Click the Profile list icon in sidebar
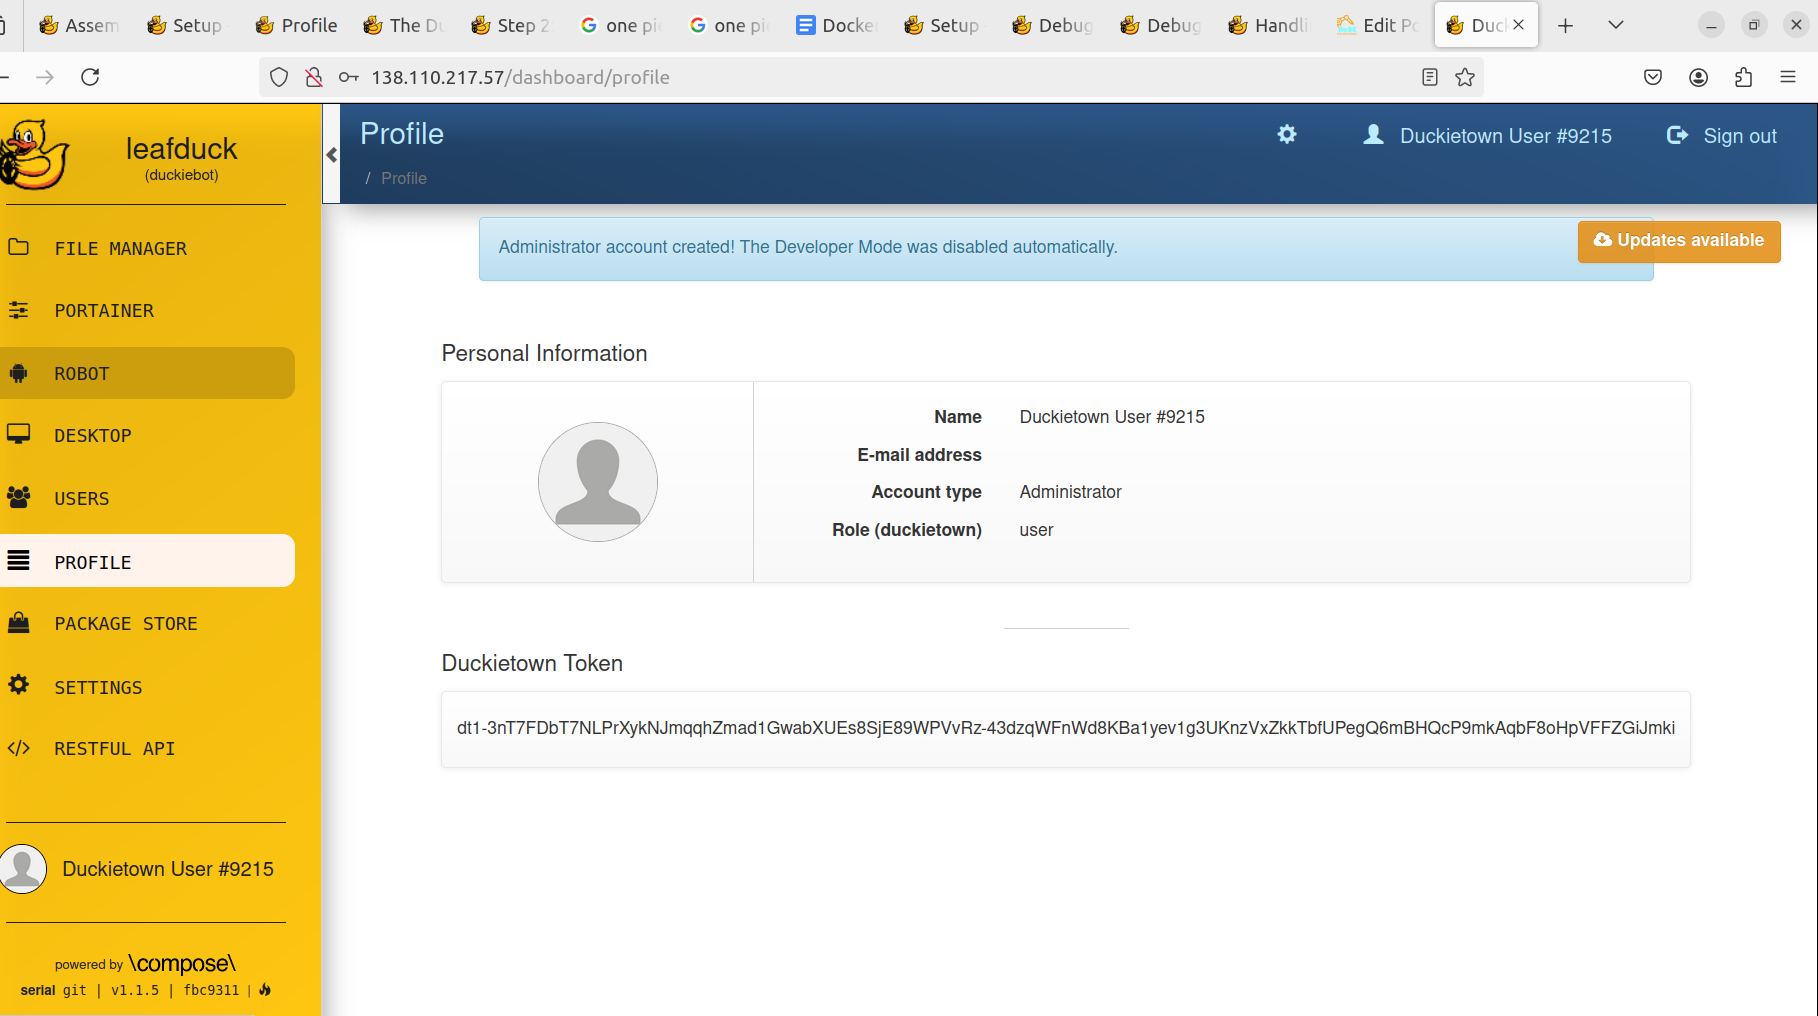 (18, 560)
